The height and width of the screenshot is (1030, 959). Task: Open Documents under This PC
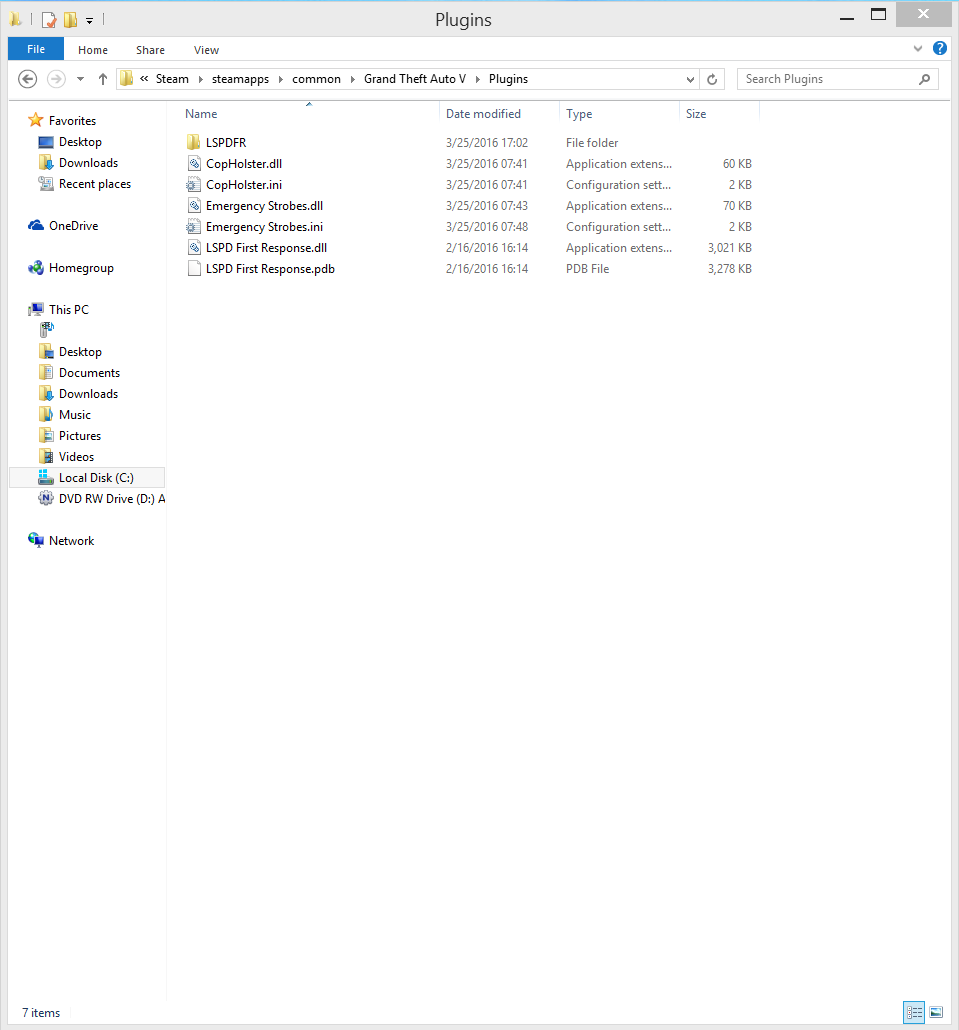coord(89,372)
